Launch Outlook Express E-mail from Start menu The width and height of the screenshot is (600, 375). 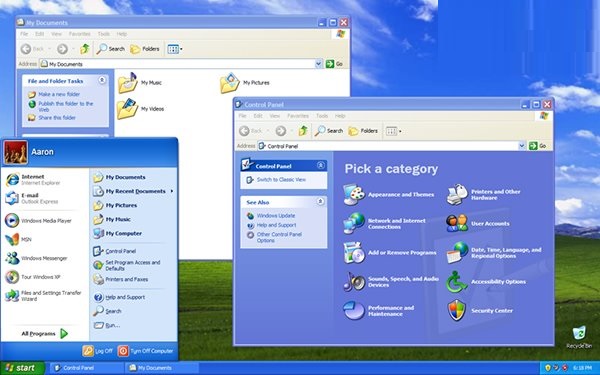point(32,198)
